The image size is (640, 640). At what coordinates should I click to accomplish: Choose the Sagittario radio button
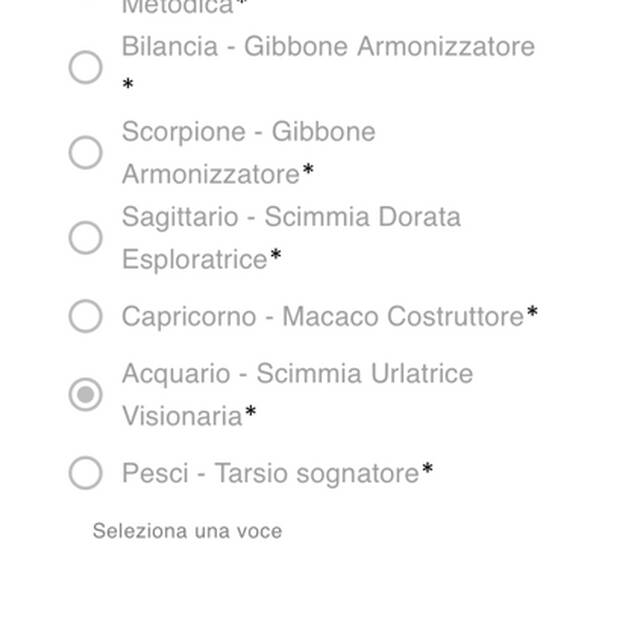tap(85, 238)
